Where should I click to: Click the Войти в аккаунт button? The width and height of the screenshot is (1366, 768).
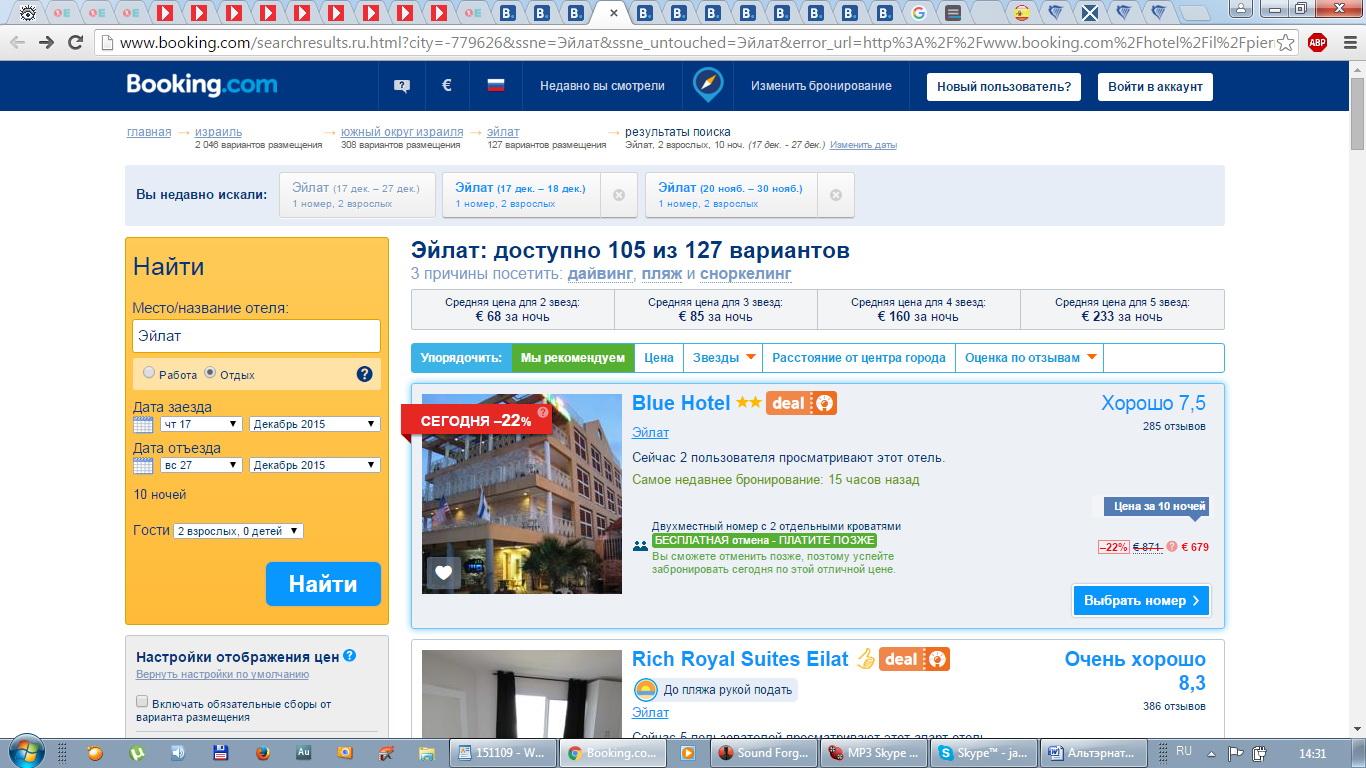click(1155, 87)
